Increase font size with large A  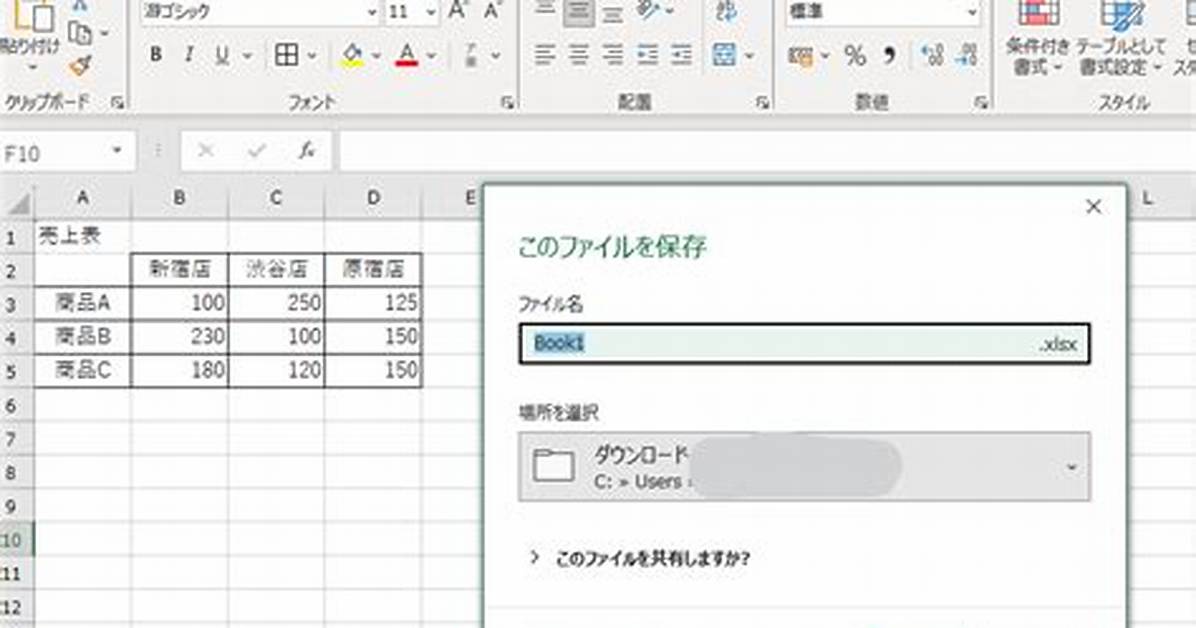458,10
